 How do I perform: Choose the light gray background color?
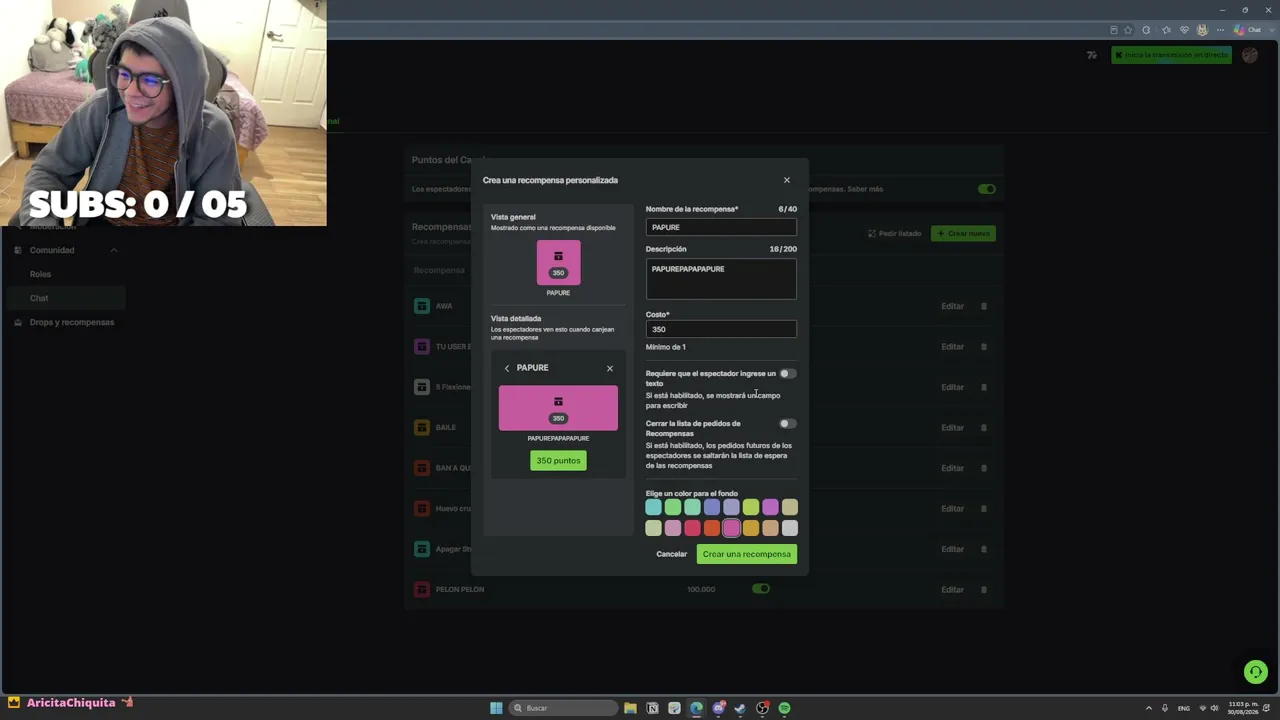[790, 528]
